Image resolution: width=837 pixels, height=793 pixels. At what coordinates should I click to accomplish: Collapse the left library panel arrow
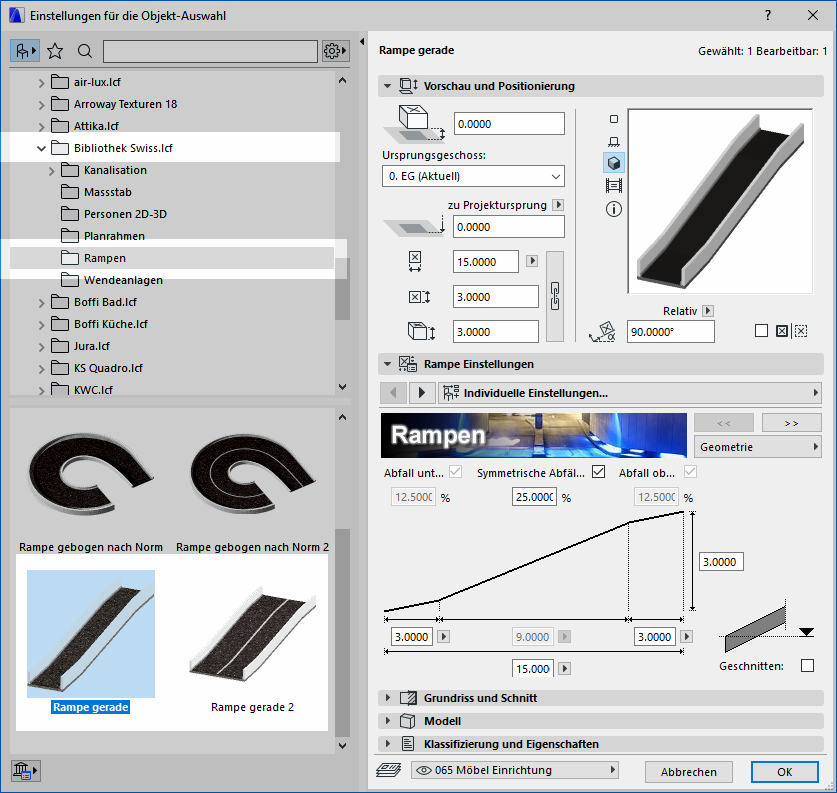[x=362, y=41]
